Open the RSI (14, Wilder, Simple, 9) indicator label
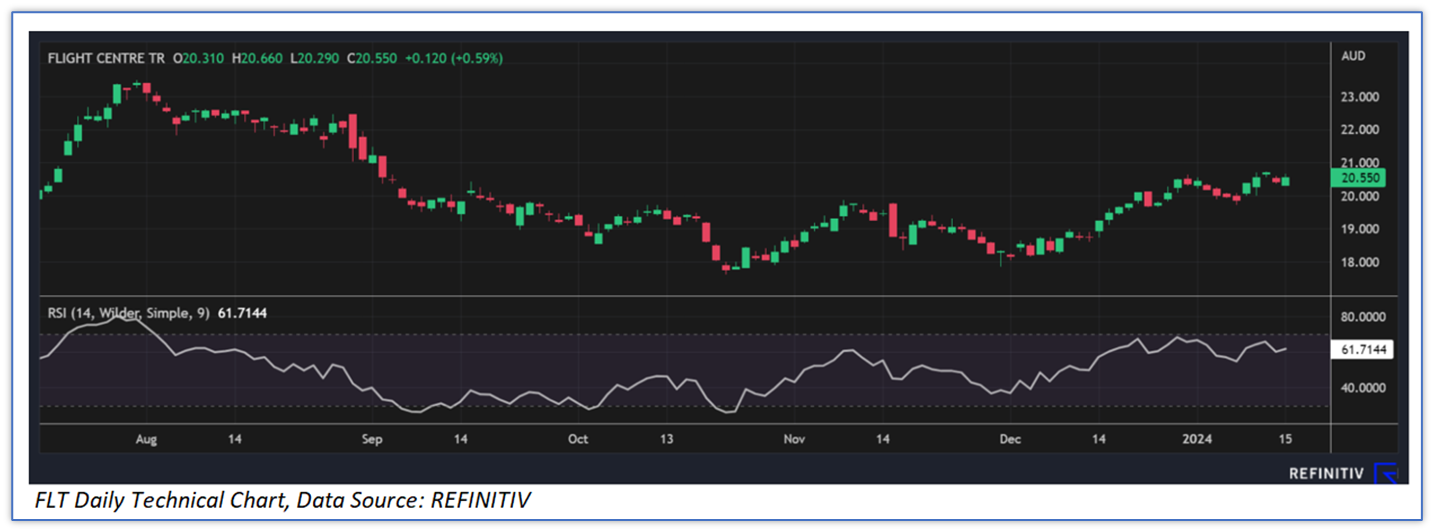The width and height of the screenshot is (1434, 532). [x=128, y=313]
